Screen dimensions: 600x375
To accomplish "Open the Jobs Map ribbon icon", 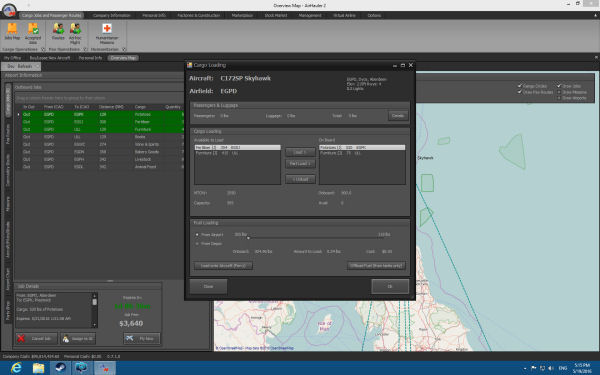I will tap(12, 29).
